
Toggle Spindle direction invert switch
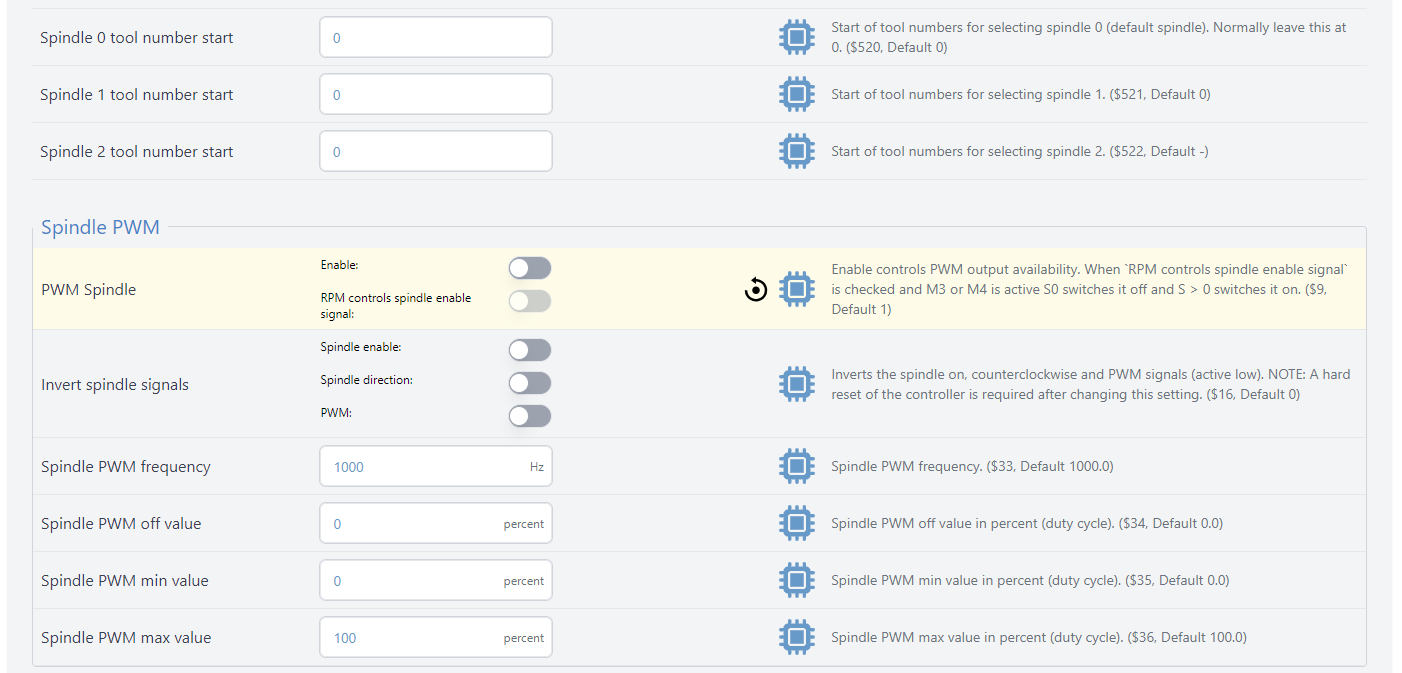coord(529,383)
